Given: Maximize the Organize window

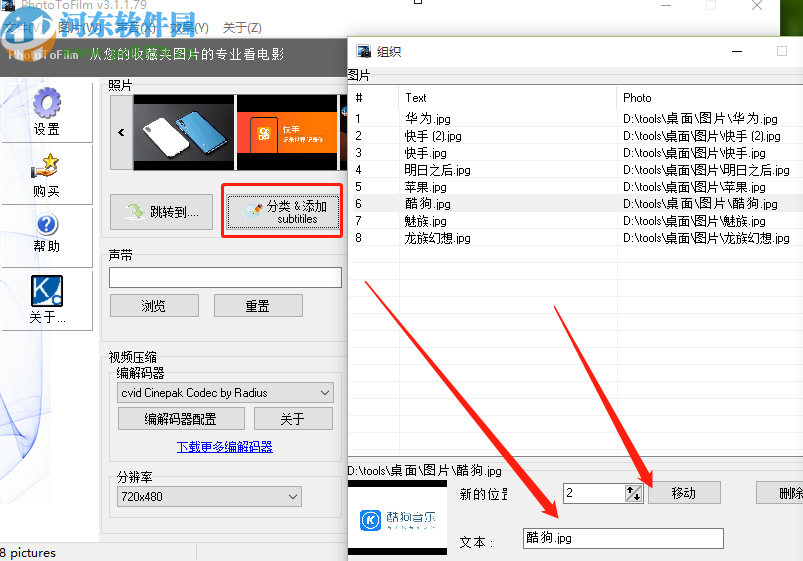Looking at the screenshot, I should pyautogui.click(x=781, y=51).
